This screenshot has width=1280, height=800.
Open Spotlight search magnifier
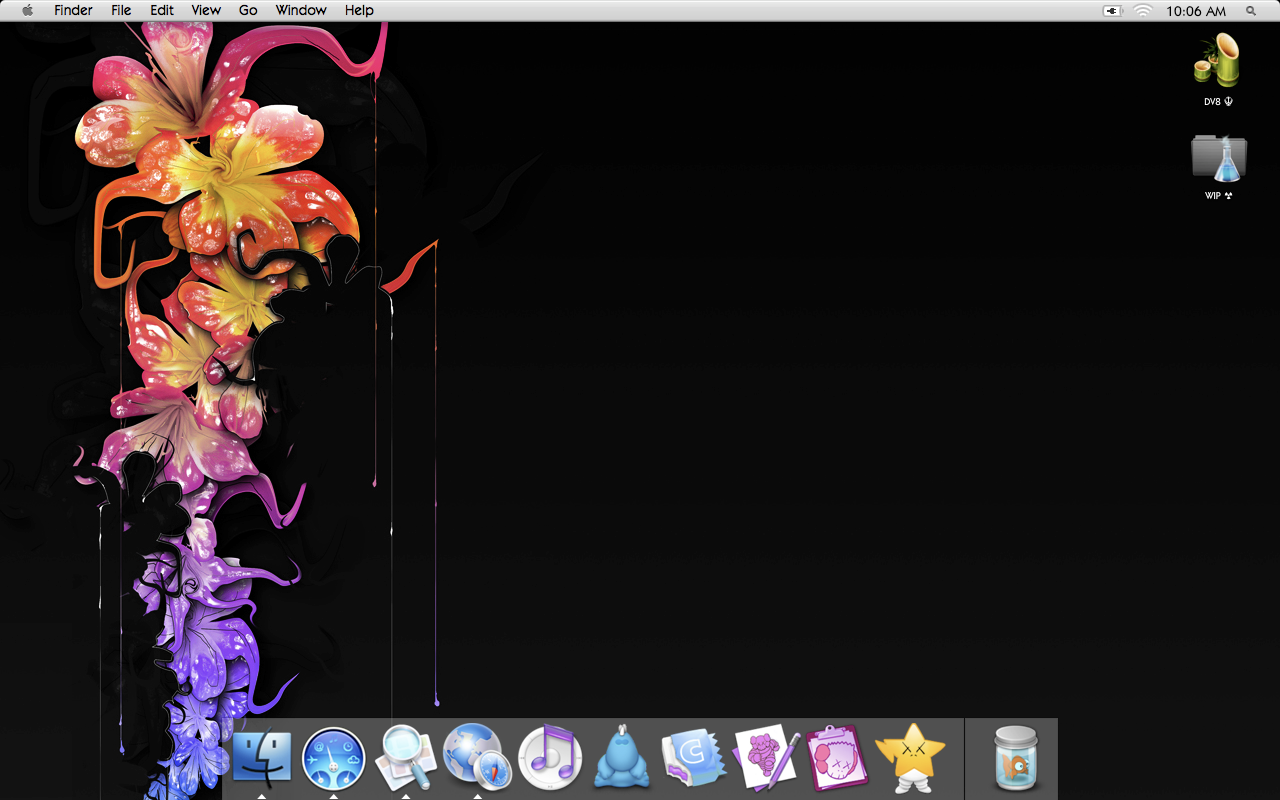tap(1251, 11)
